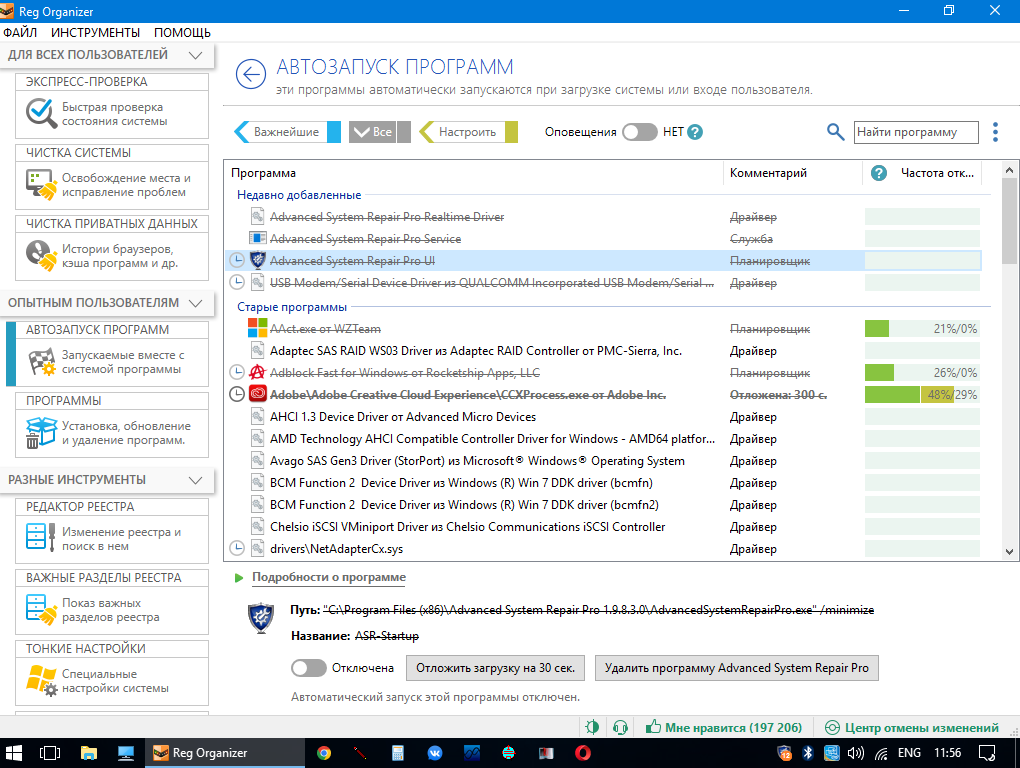Click Удалить программу Advanced System Repair Pro
Viewport: 1020px width, 768px height.
(x=736, y=668)
